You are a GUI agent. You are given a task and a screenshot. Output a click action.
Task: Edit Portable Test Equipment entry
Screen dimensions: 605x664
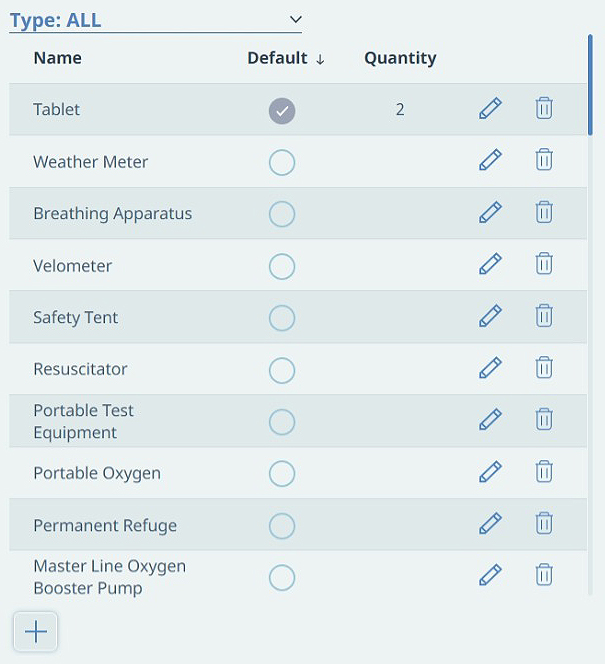[x=490, y=420]
